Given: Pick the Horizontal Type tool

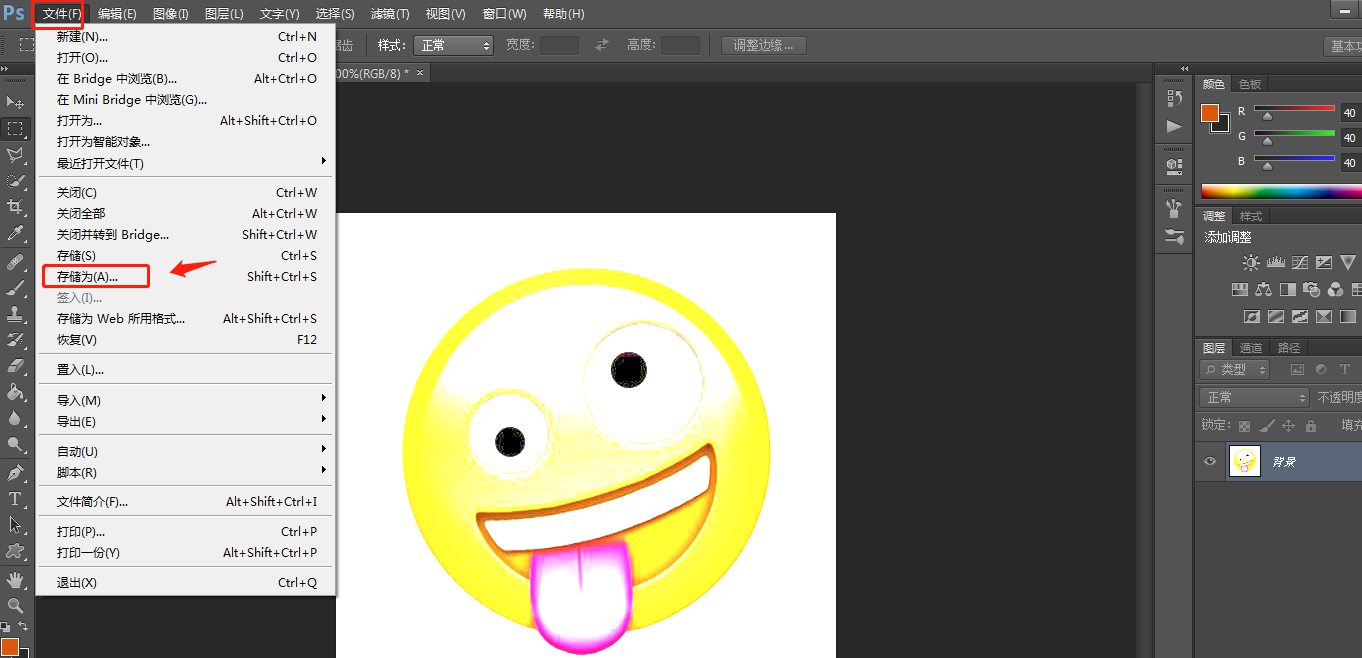Looking at the screenshot, I should tap(15, 499).
